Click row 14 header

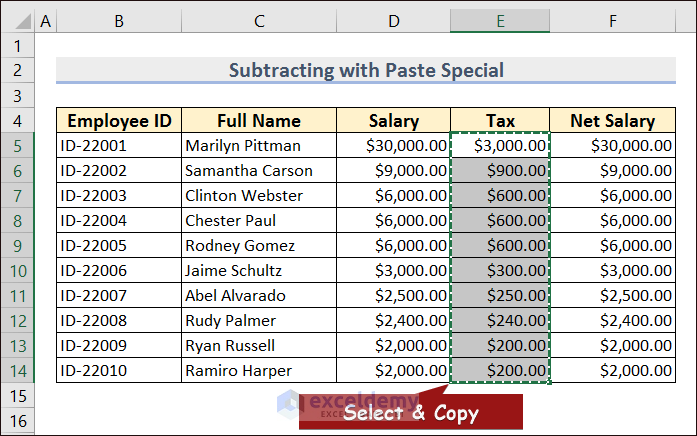click(x=17, y=370)
